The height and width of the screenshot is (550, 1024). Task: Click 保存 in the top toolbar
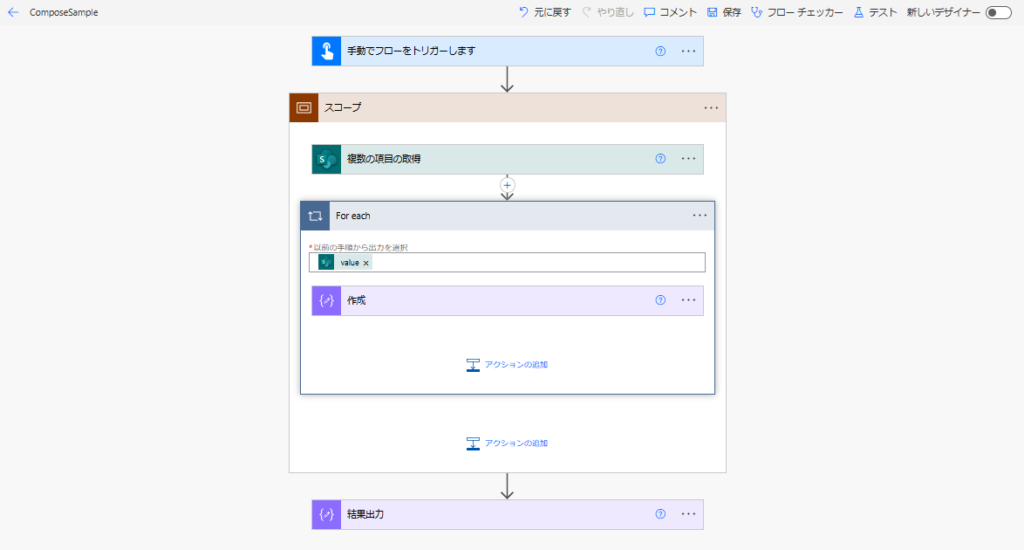(724, 12)
